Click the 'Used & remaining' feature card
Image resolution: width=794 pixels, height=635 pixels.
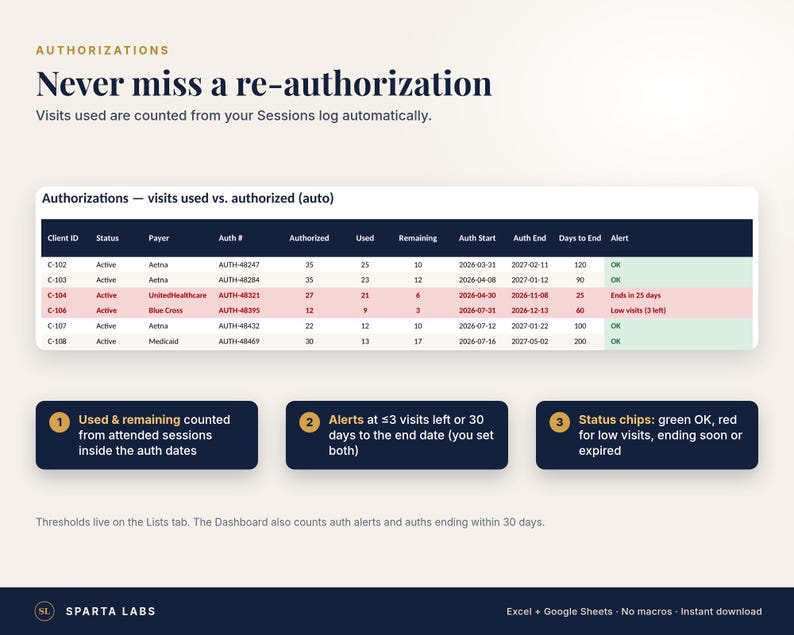pyautogui.click(x=147, y=435)
